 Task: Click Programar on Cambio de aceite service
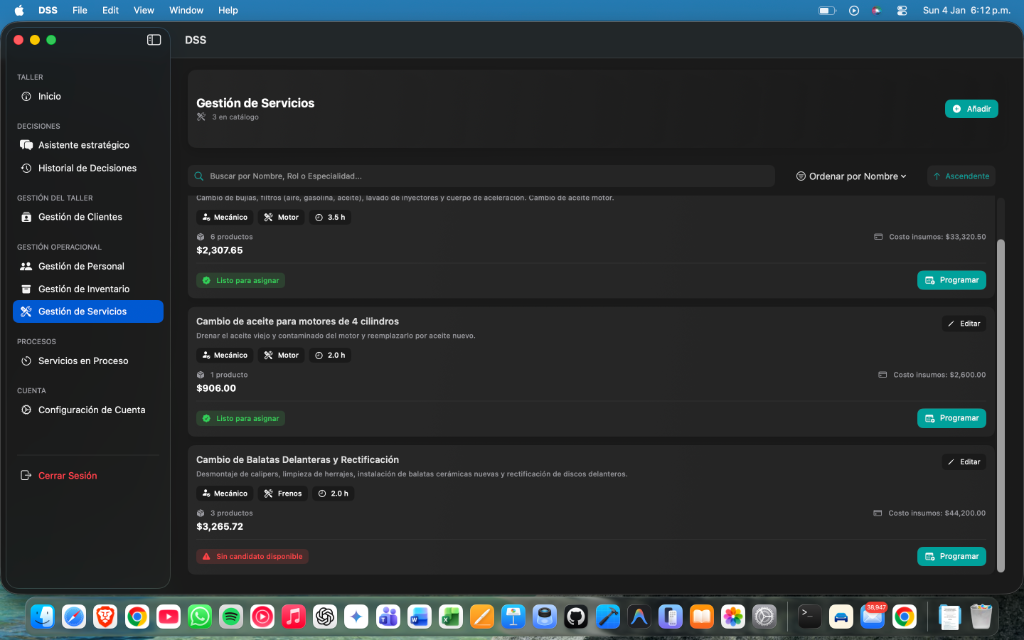point(951,418)
